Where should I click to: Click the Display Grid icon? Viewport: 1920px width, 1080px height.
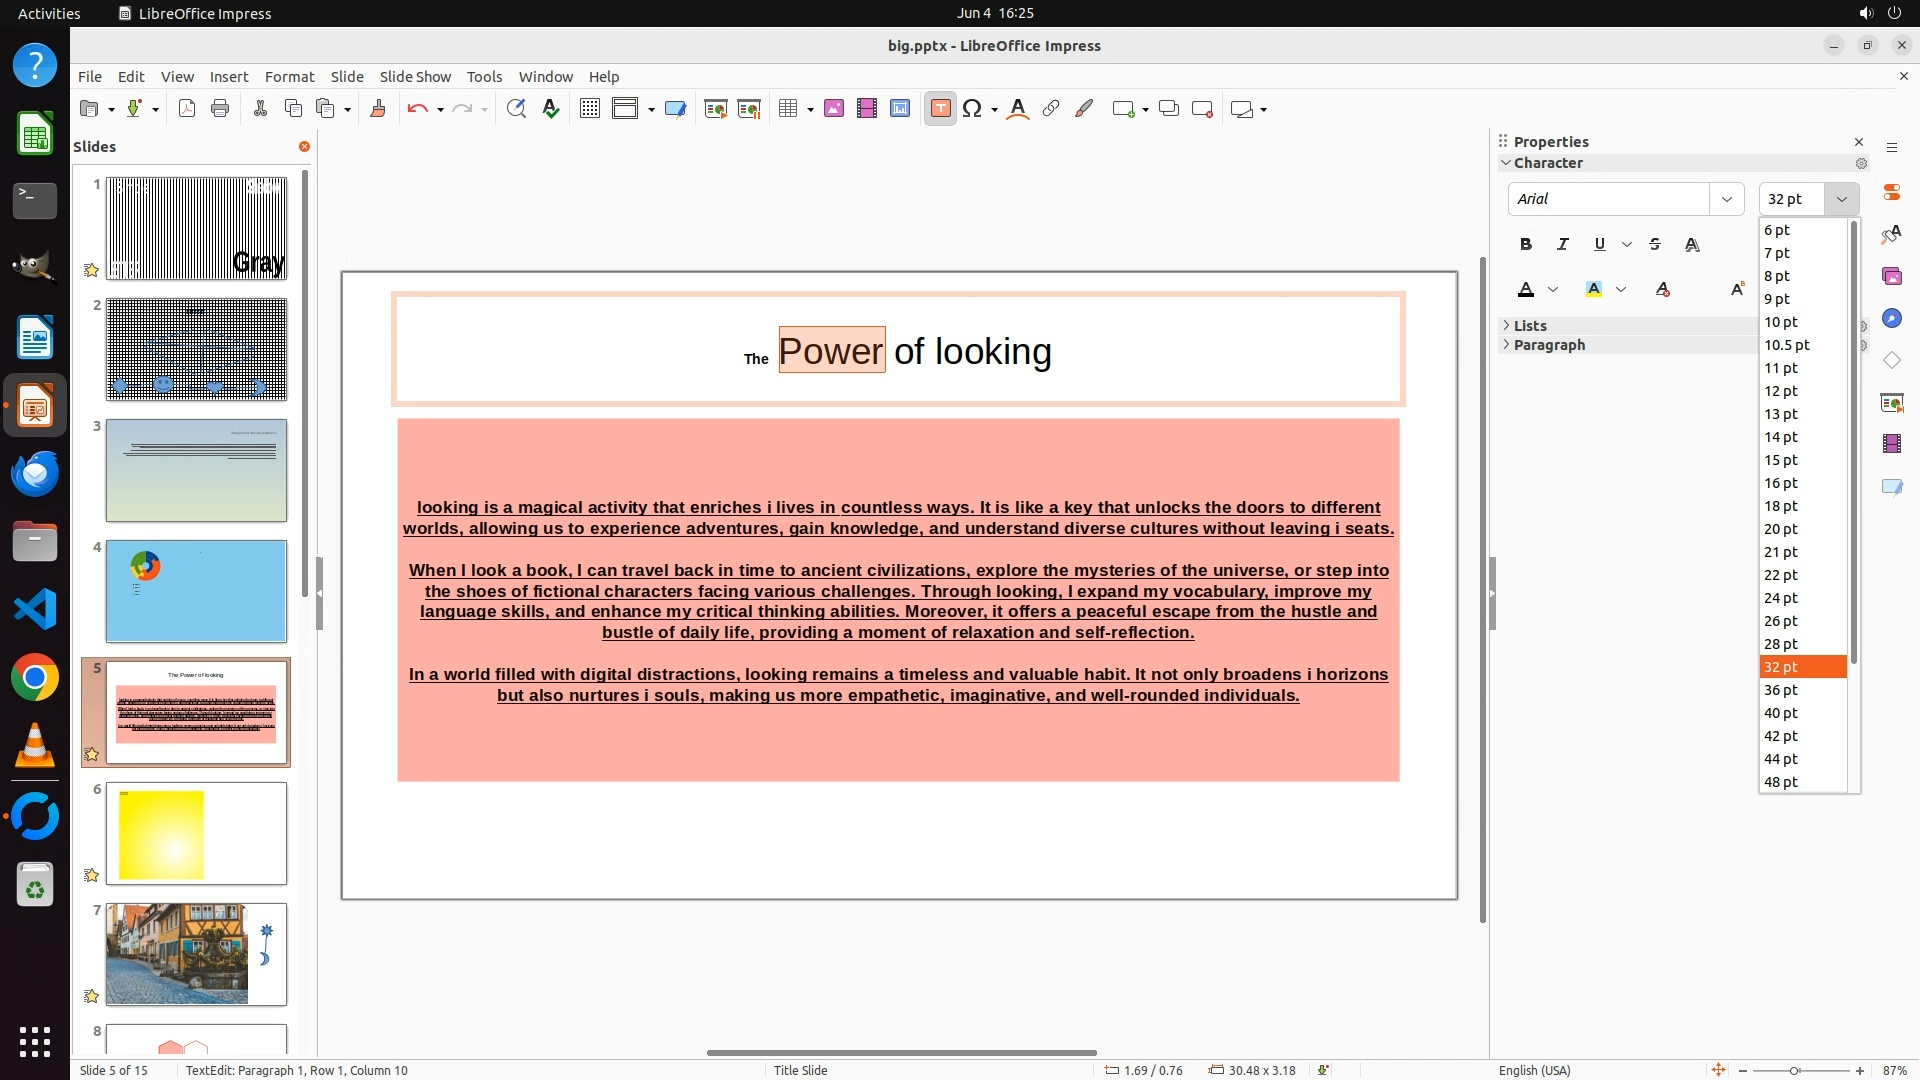coord(590,109)
